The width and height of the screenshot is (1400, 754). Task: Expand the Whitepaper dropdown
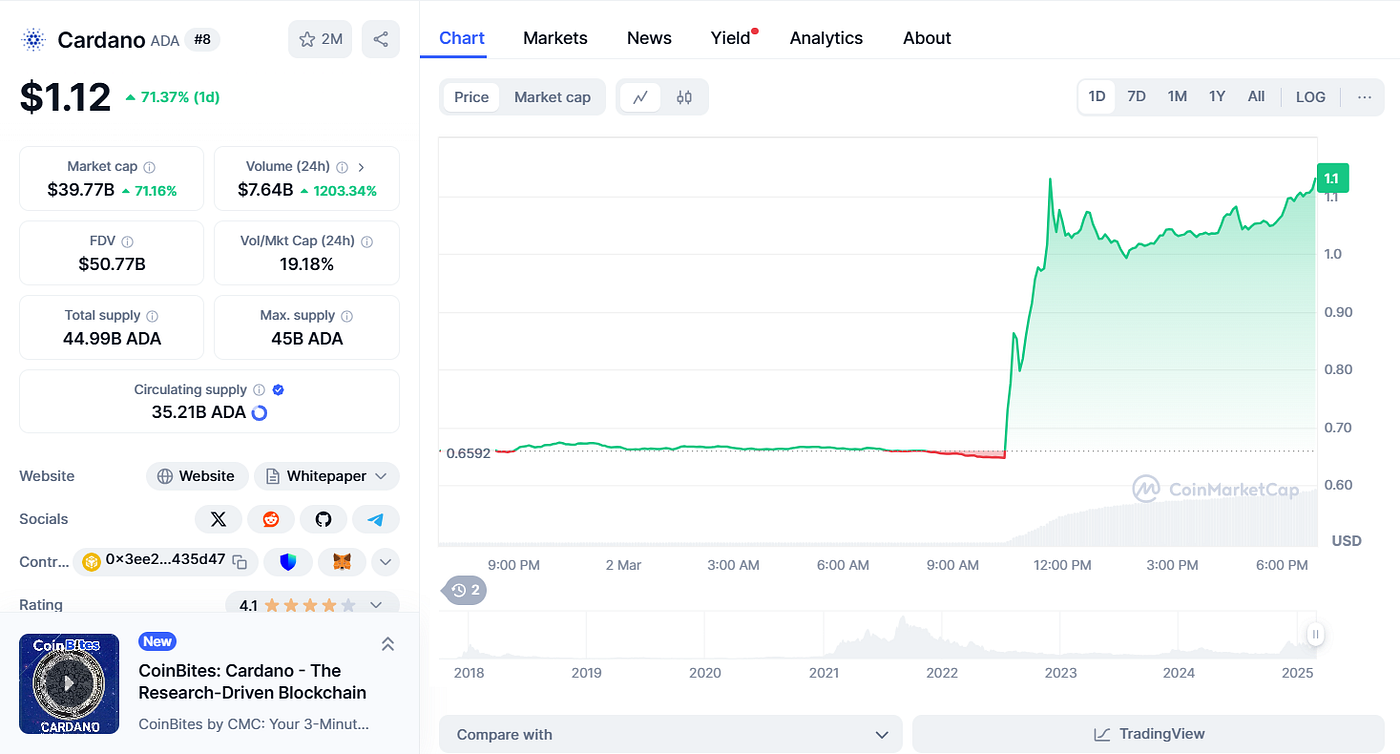327,476
